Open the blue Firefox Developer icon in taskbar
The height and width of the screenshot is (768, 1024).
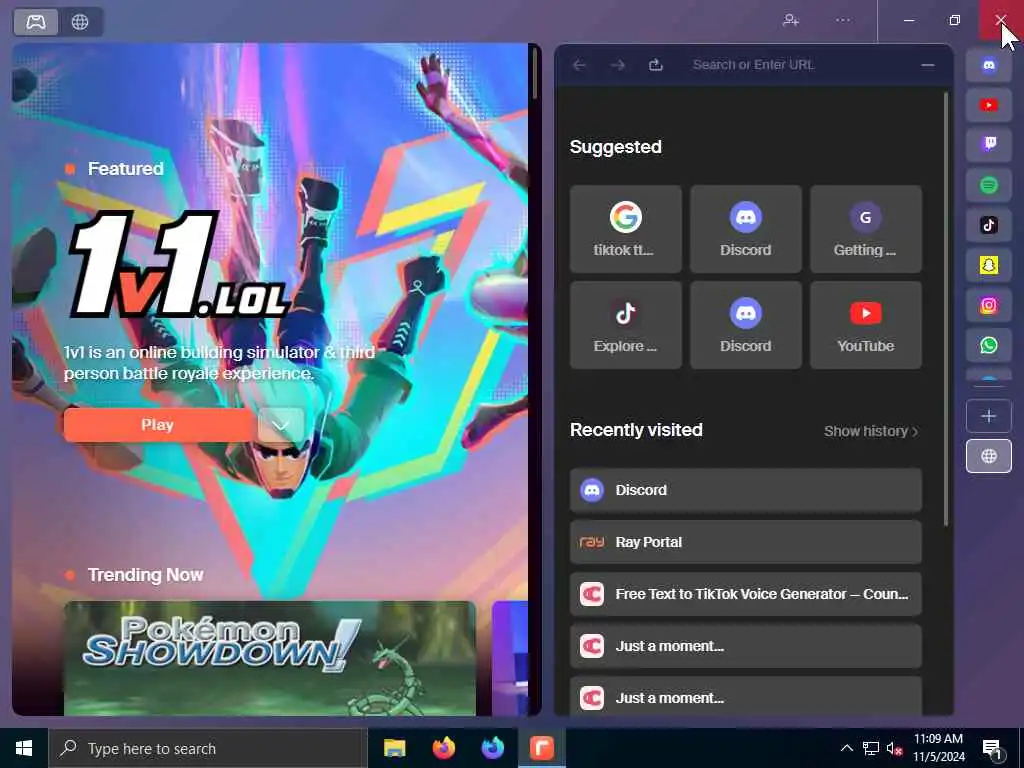coord(492,748)
